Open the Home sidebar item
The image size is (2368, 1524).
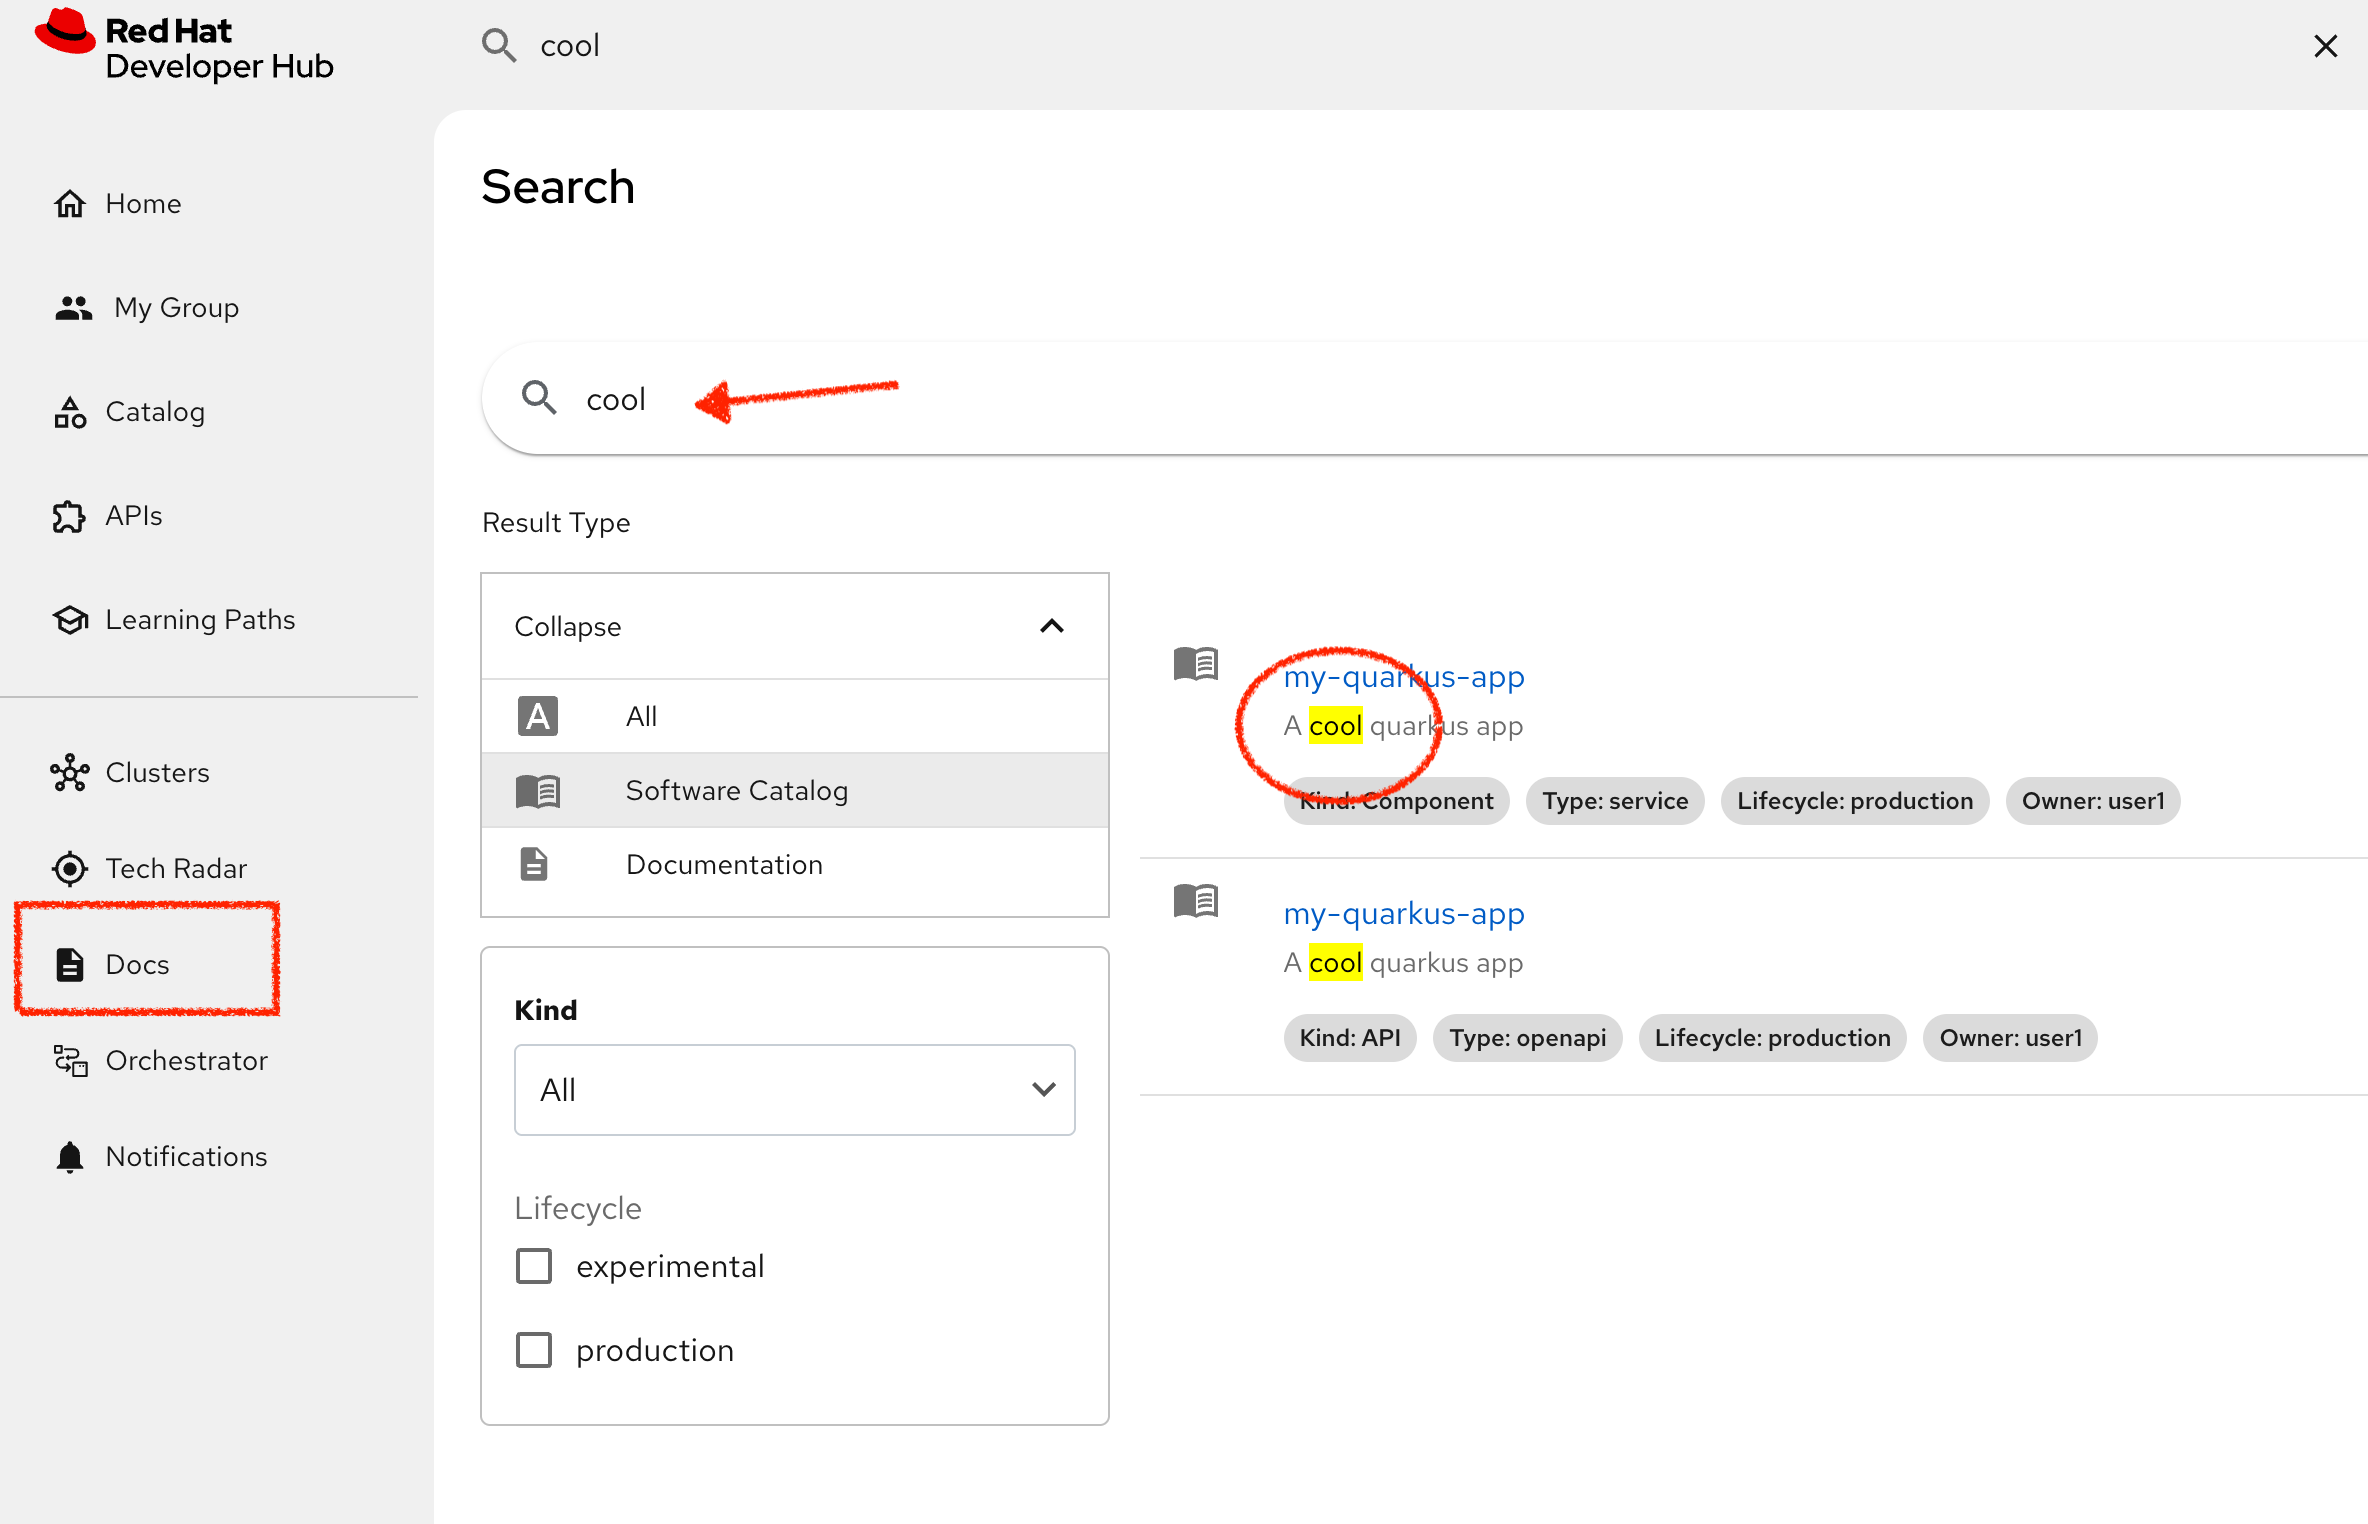(142, 203)
